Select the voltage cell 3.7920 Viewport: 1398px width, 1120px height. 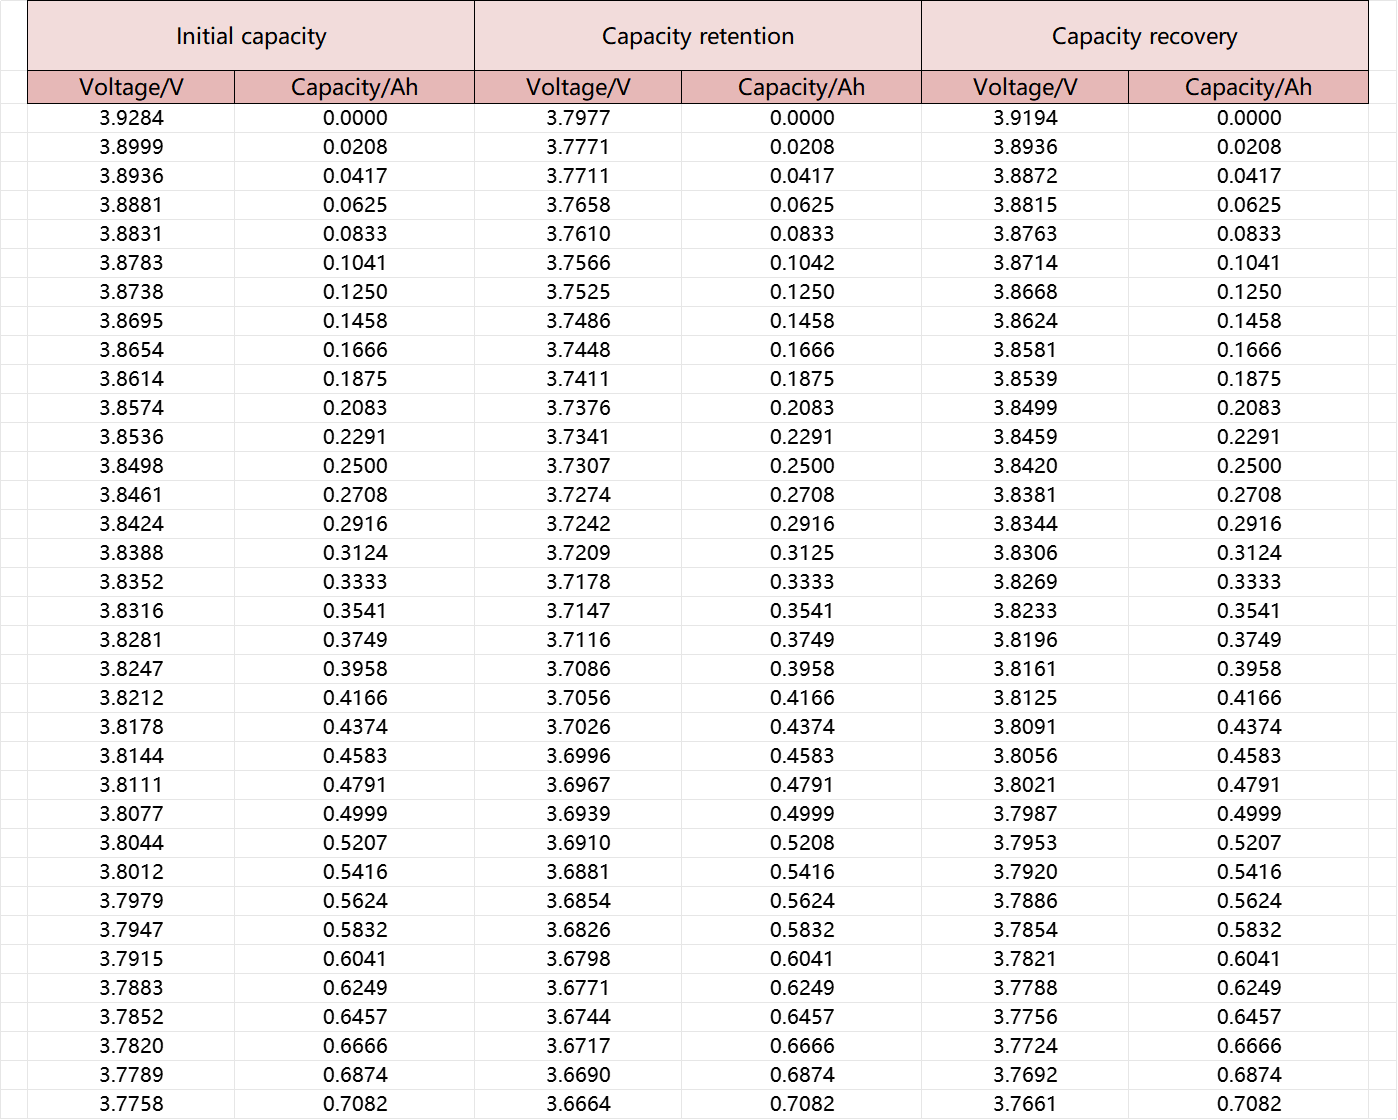1025,872
